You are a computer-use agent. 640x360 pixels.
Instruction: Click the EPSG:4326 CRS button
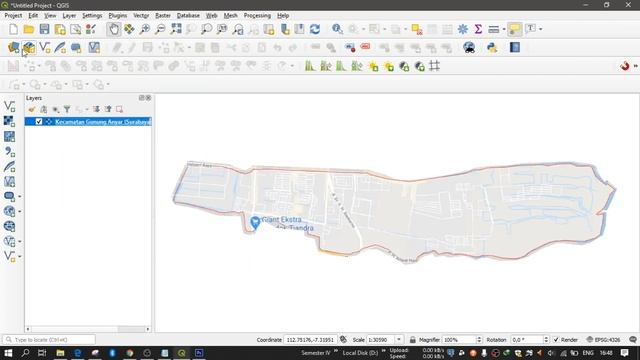tap(603, 340)
